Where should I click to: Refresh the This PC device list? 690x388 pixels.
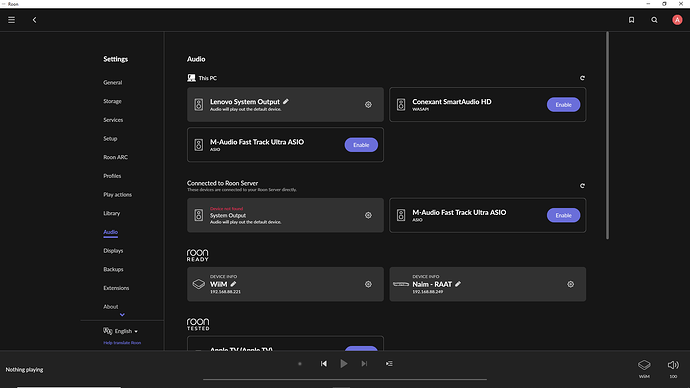pyautogui.click(x=582, y=78)
